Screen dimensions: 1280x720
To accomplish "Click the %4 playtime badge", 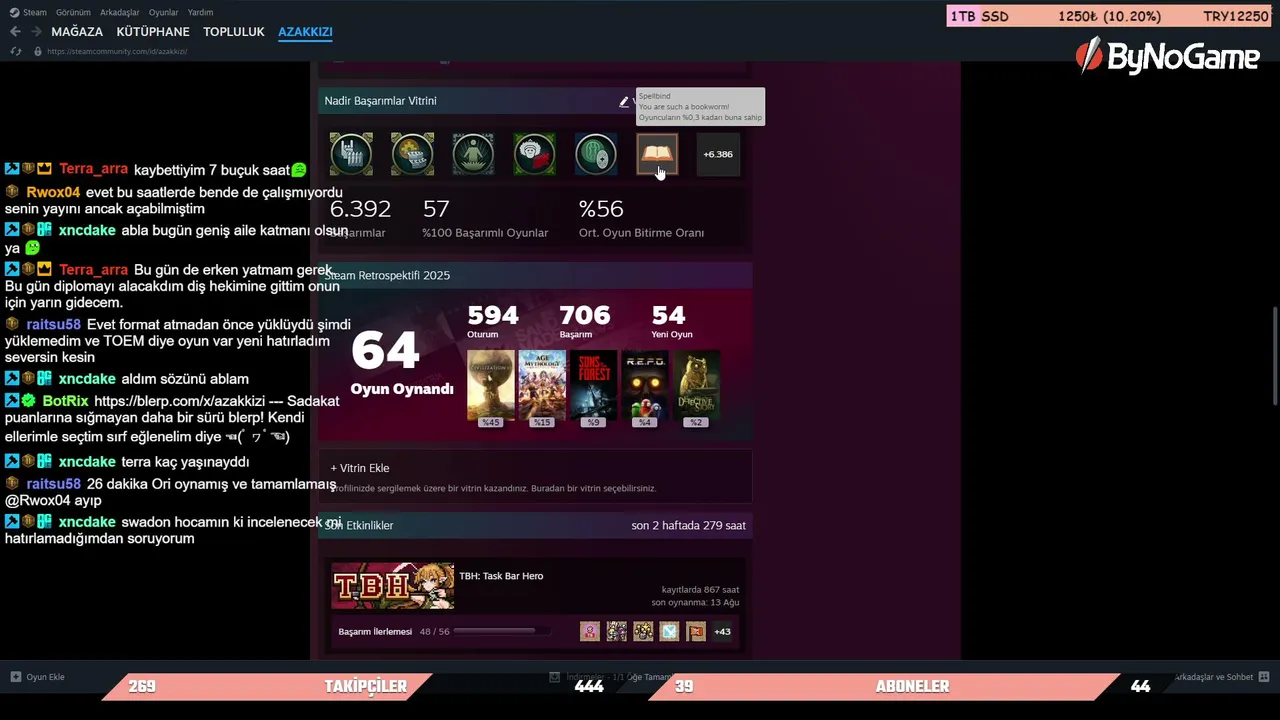I will [645, 422].
